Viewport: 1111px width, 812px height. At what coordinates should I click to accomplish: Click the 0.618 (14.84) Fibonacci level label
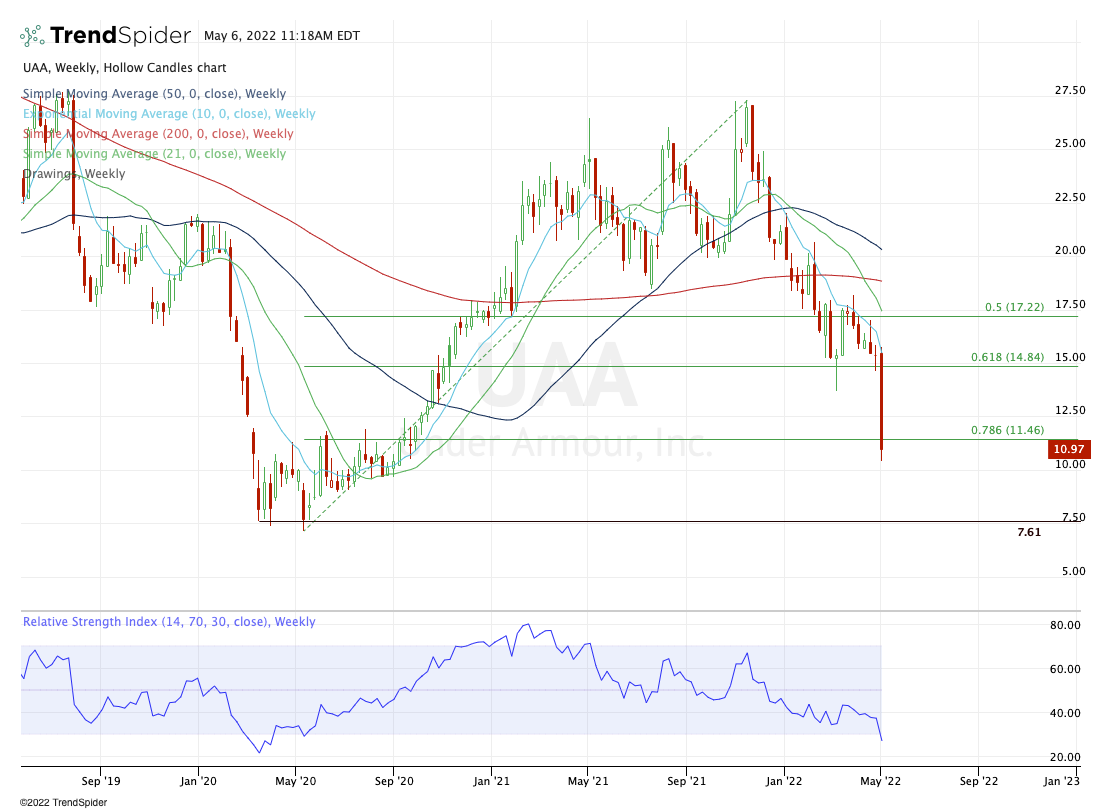(x=1007, y=357)
